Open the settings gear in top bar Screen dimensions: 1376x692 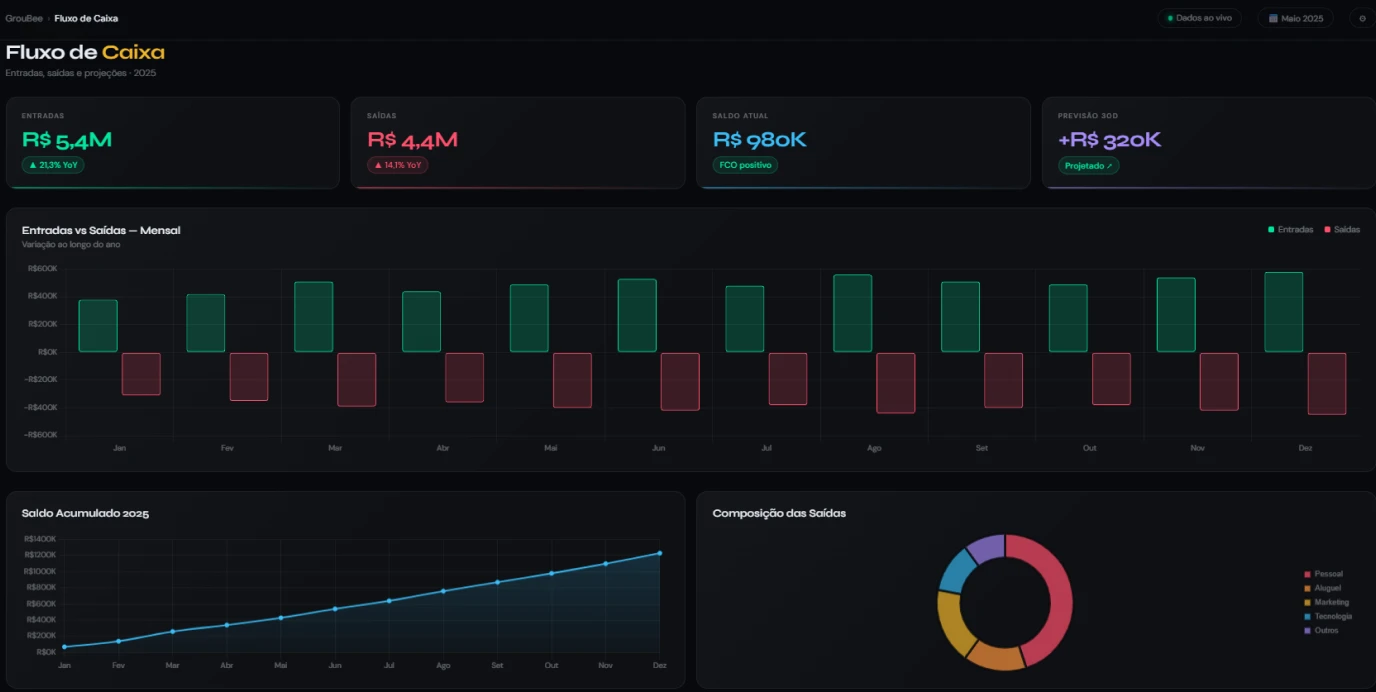tap(1362, 18)
